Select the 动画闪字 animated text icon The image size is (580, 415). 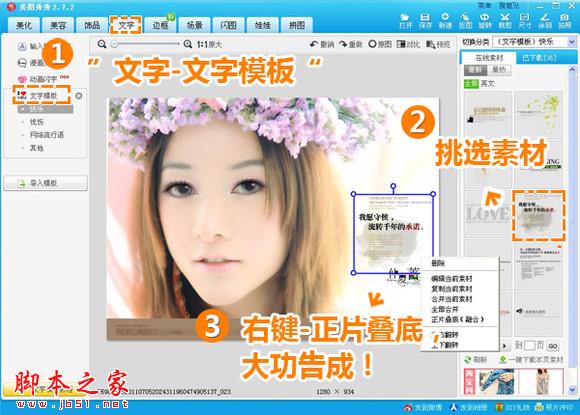[x=22, y=79]
